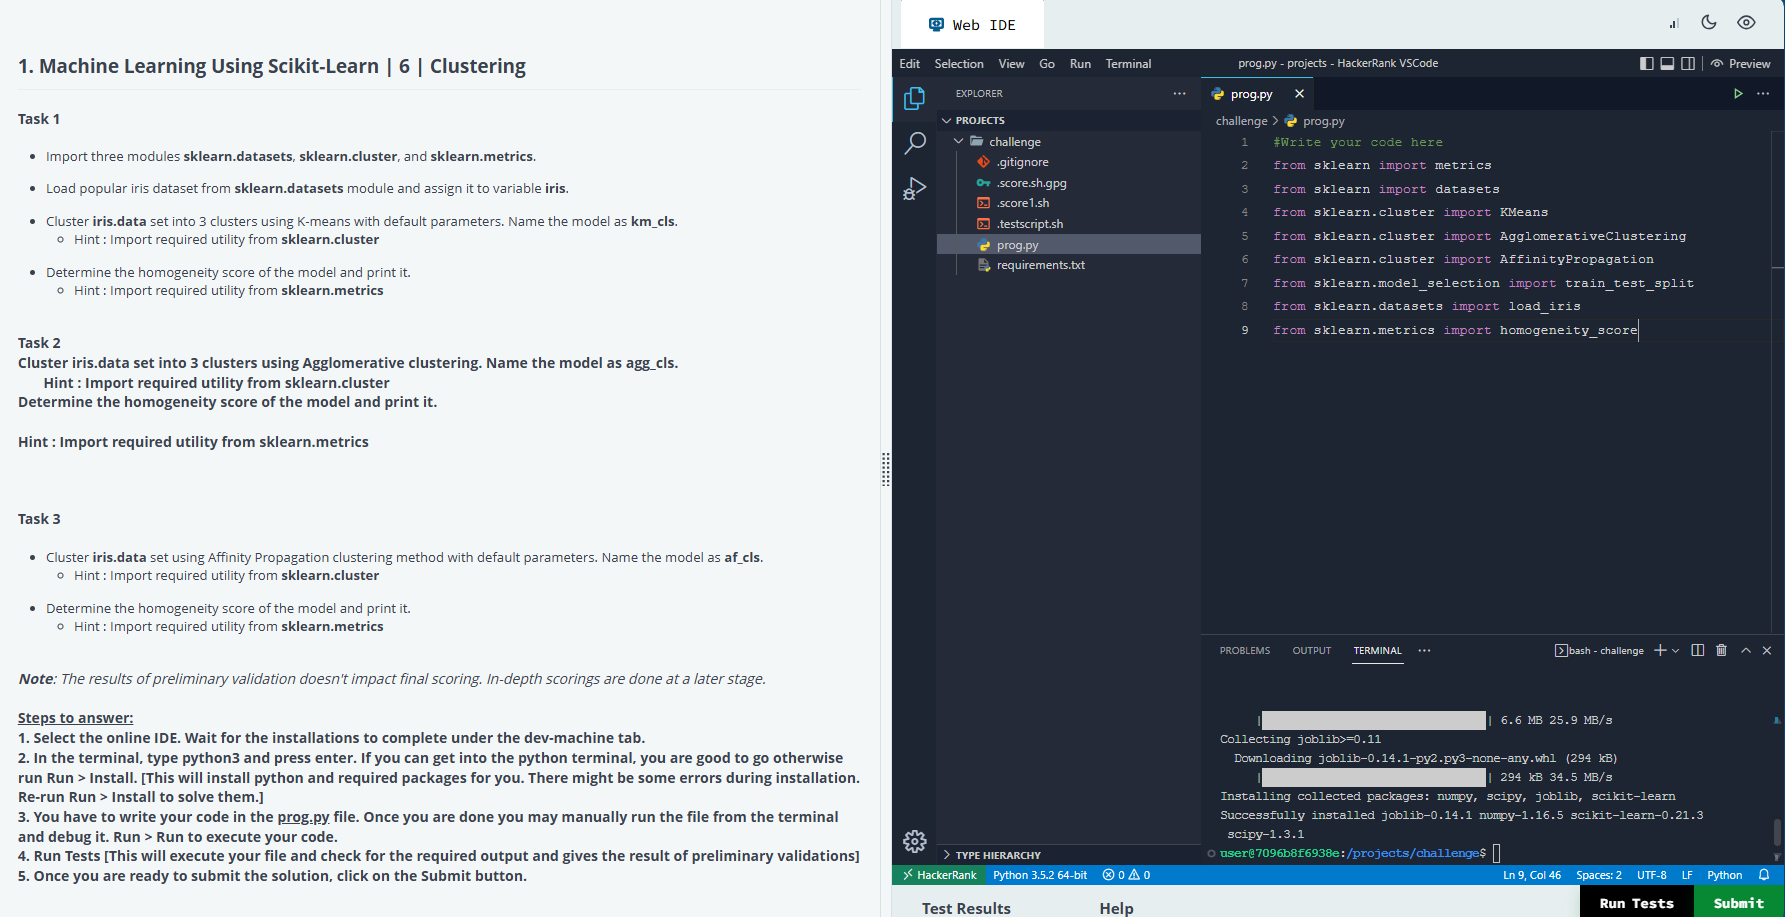Image resolution: width=1785 pixels, height=917 pixels.
Task: Collapse the challenge folder
Action: pyautogui.click(x=1068, y=141)
